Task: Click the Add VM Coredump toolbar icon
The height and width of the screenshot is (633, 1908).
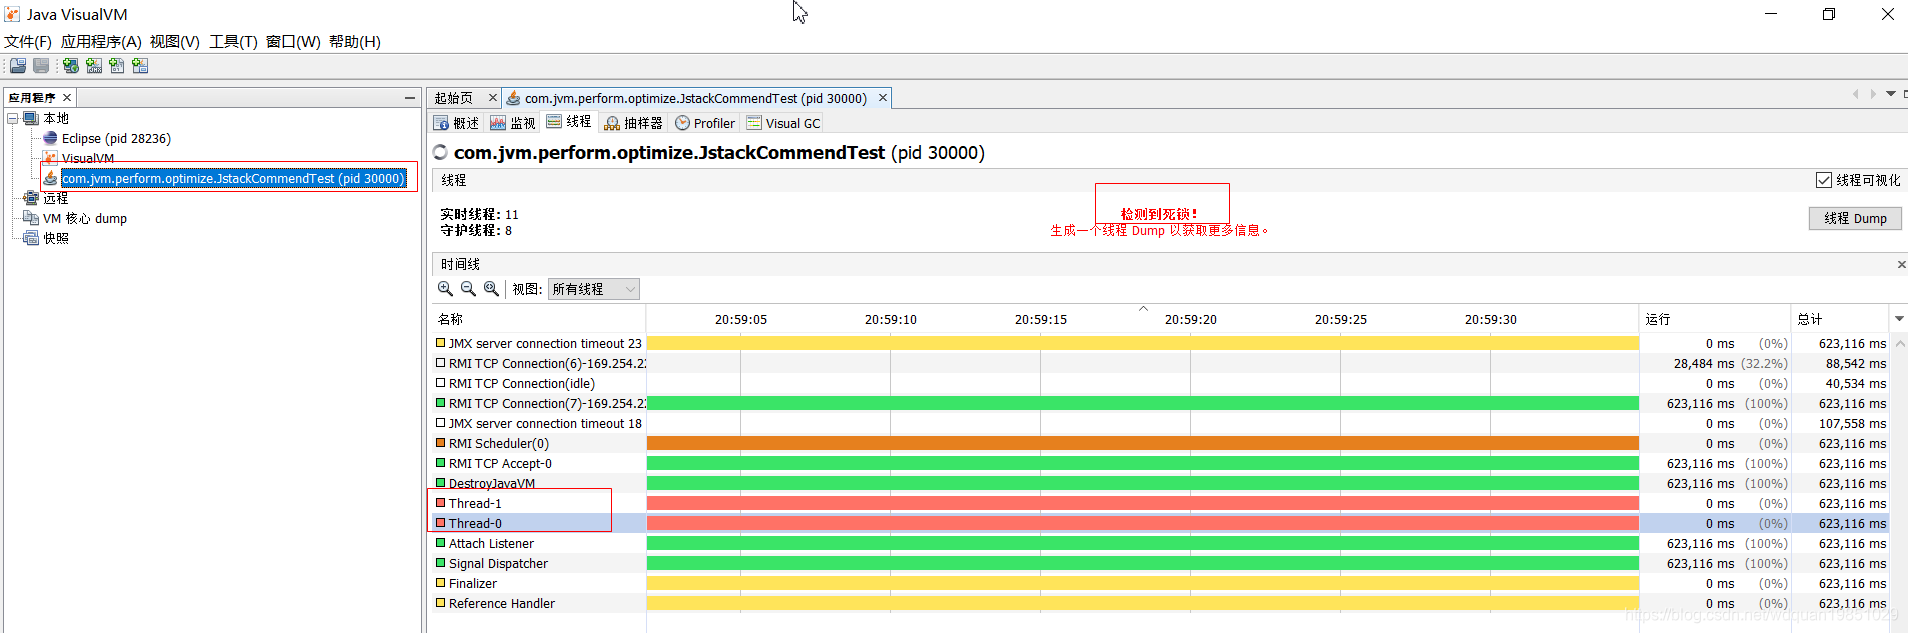Action: (x=117, y=66)
